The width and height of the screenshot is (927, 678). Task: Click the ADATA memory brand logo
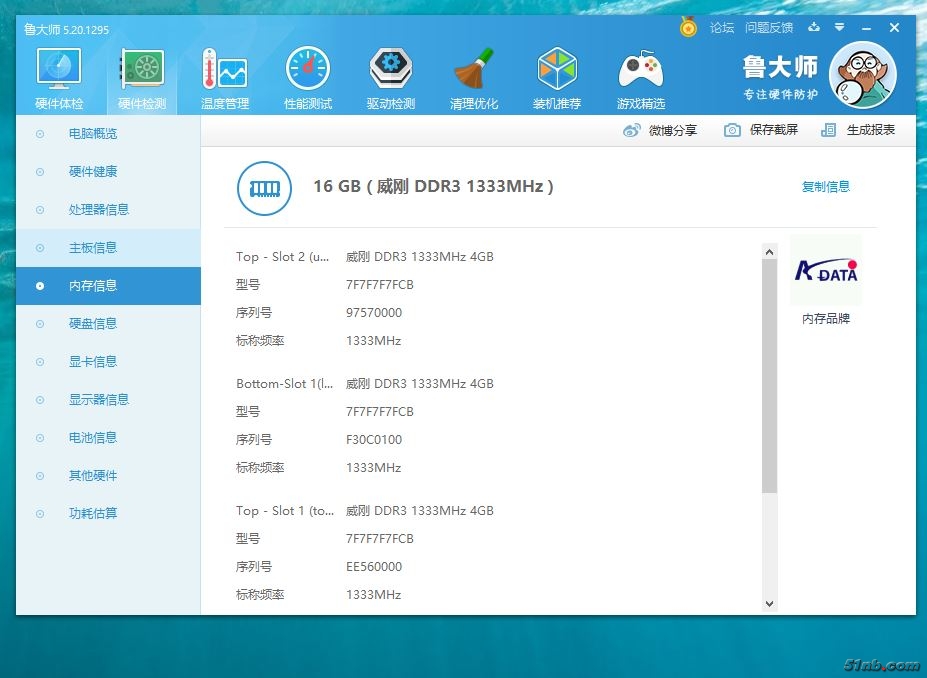pyautogui.click(x=826, y=270)
